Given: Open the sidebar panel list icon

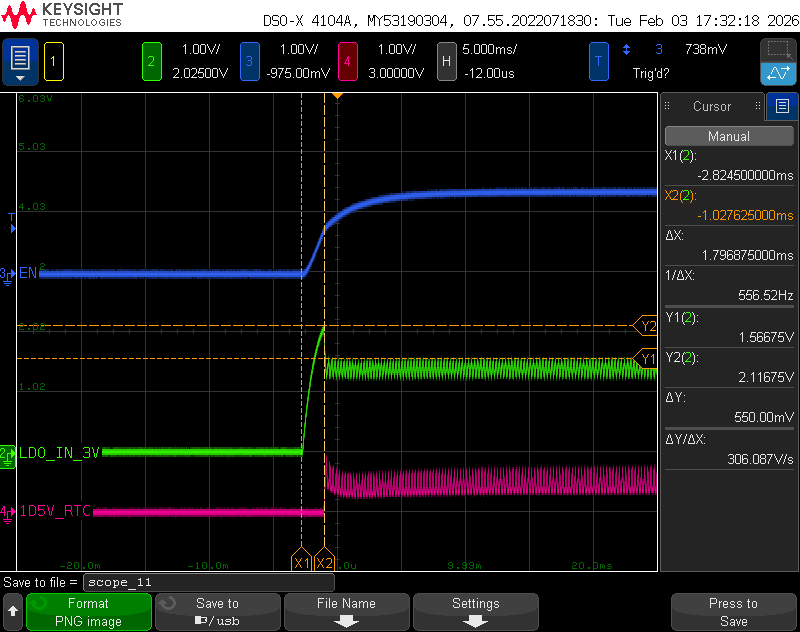Looking at the screenshot, I should pyautogui.click(x=782, y=106).
